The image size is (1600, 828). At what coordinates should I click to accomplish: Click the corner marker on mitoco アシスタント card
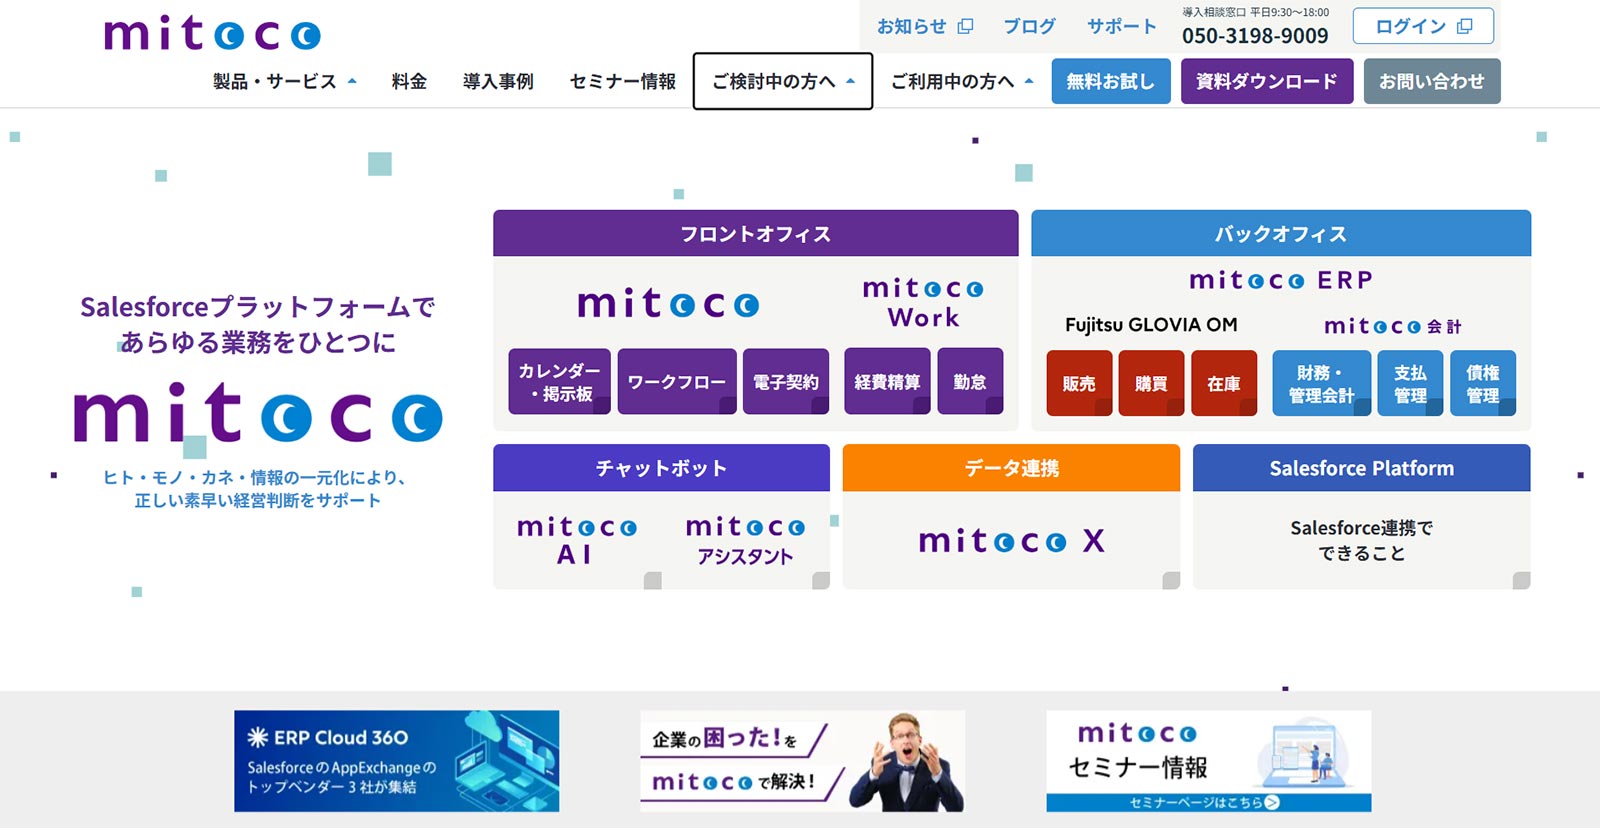pyautogui.click(x=821, y=580)
